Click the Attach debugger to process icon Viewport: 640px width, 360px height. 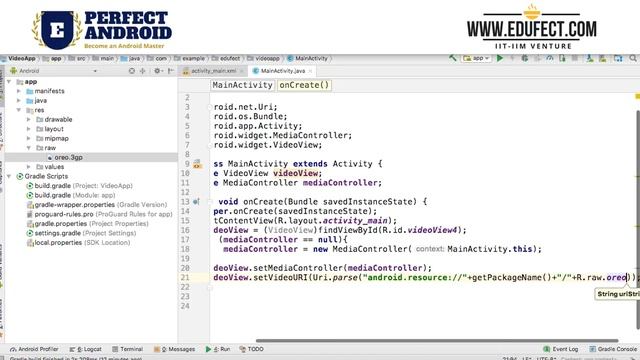[562, 58]
